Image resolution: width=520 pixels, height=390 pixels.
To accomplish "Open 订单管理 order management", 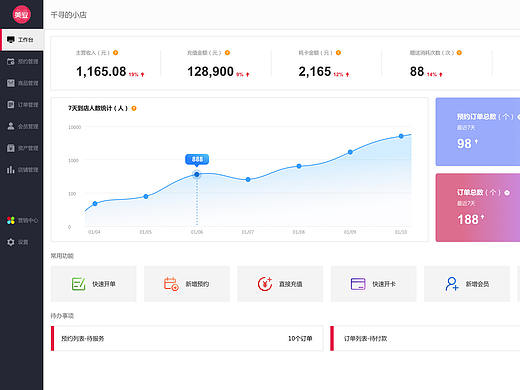I will pos(22,105).
